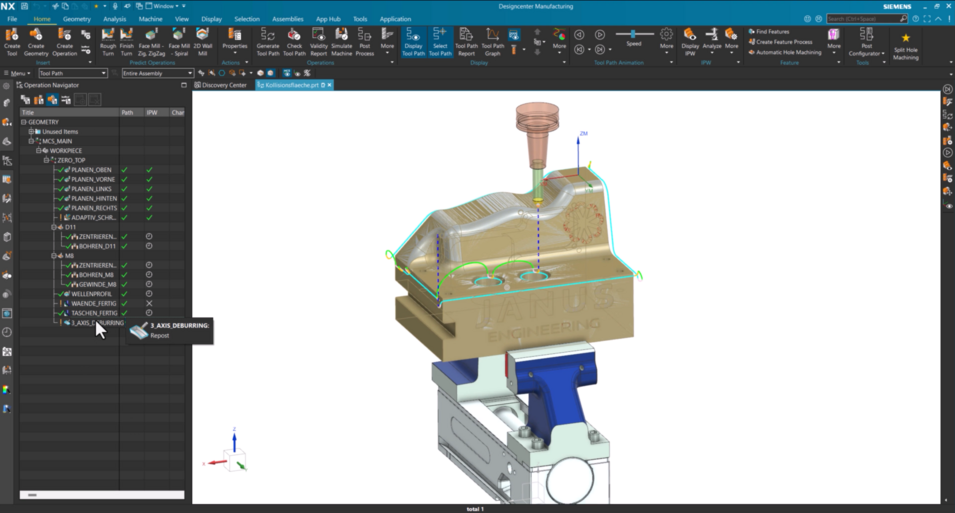Toggle Display Tool Path
Screen dimensions: 955x513
click(x=413, y=41)
